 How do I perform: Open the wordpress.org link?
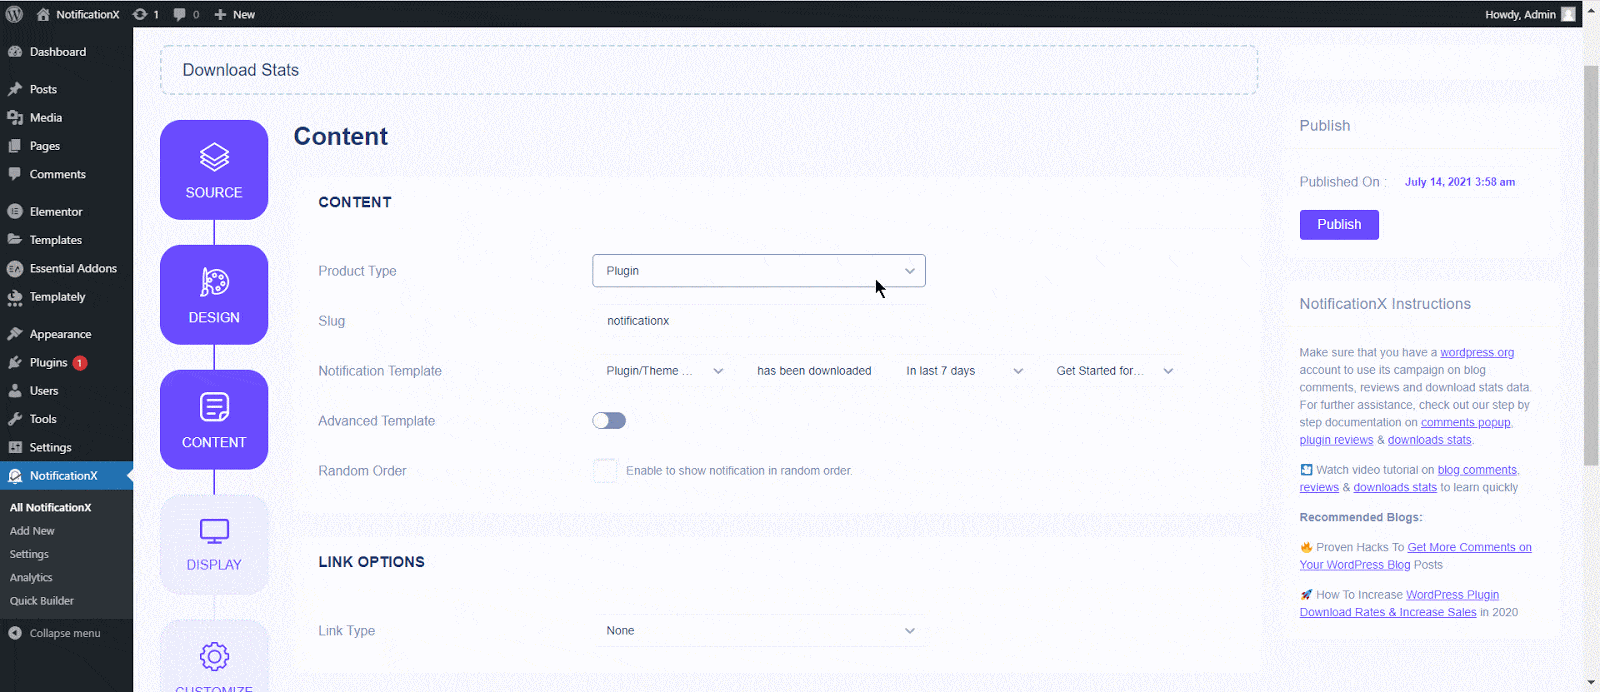click(1477, 353)
